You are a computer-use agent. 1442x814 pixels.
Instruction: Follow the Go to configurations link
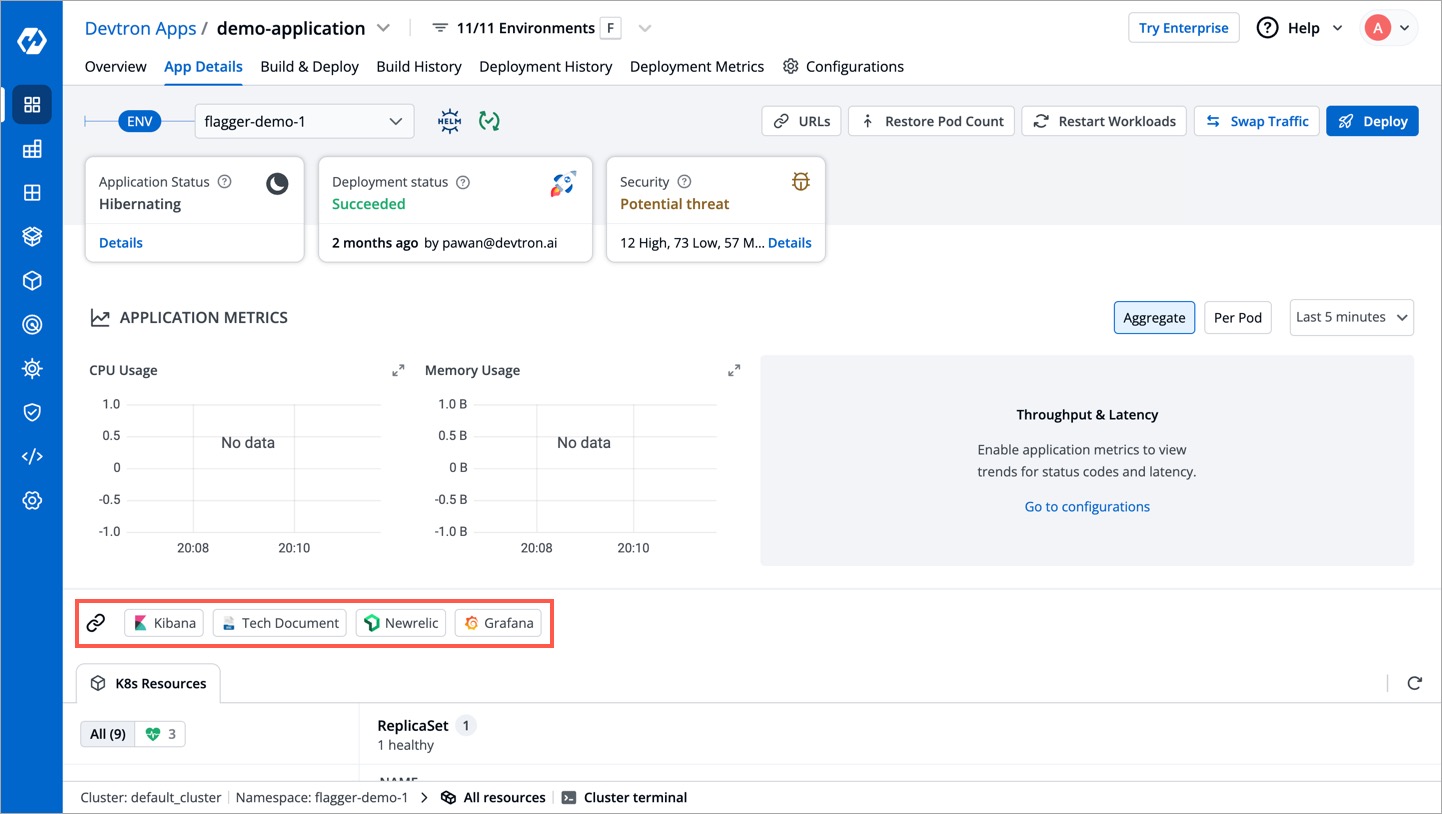point(1087,506)
